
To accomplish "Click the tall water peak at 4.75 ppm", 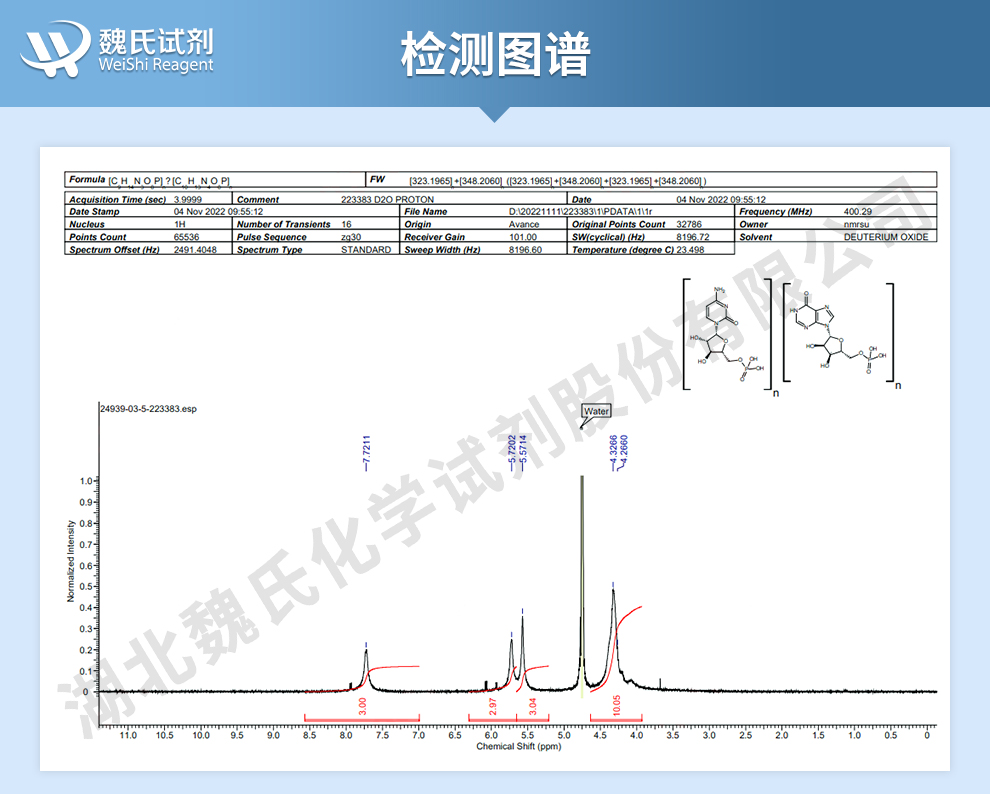I will coord(581,581).
